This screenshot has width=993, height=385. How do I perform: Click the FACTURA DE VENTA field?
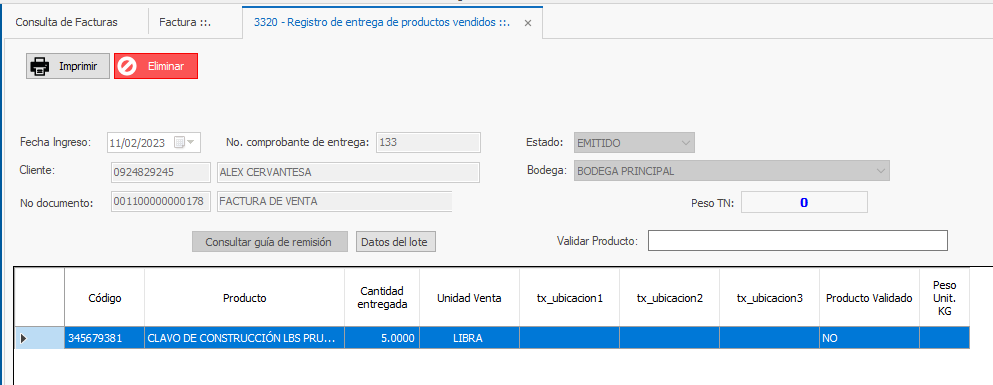[334, 201]
